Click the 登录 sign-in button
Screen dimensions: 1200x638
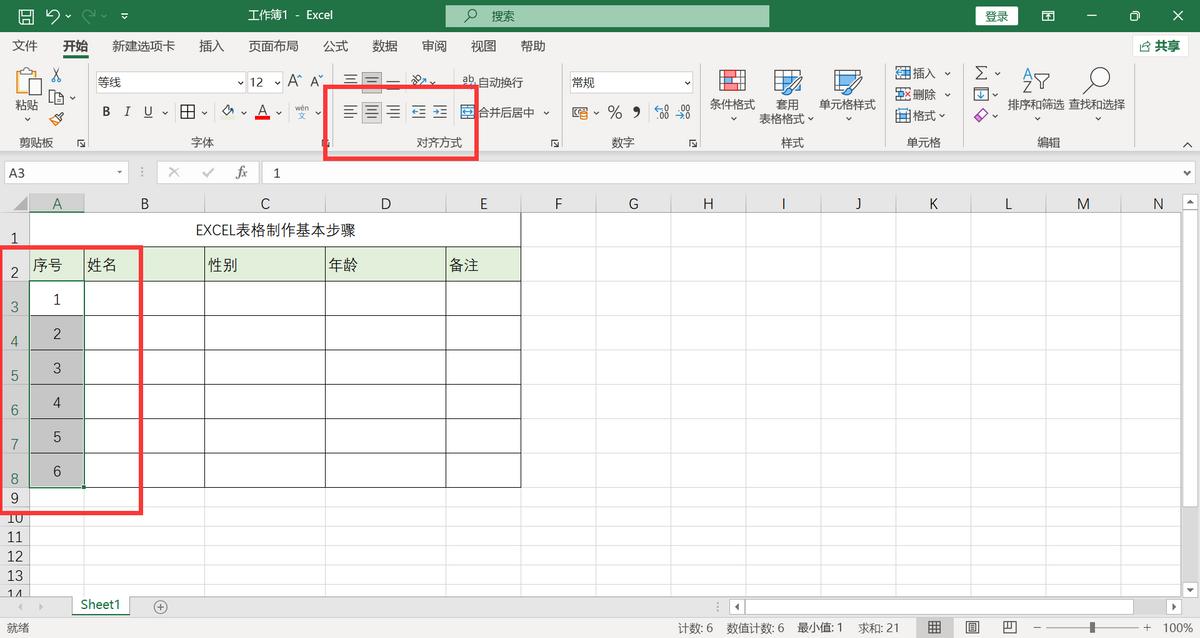coord(996,15)
